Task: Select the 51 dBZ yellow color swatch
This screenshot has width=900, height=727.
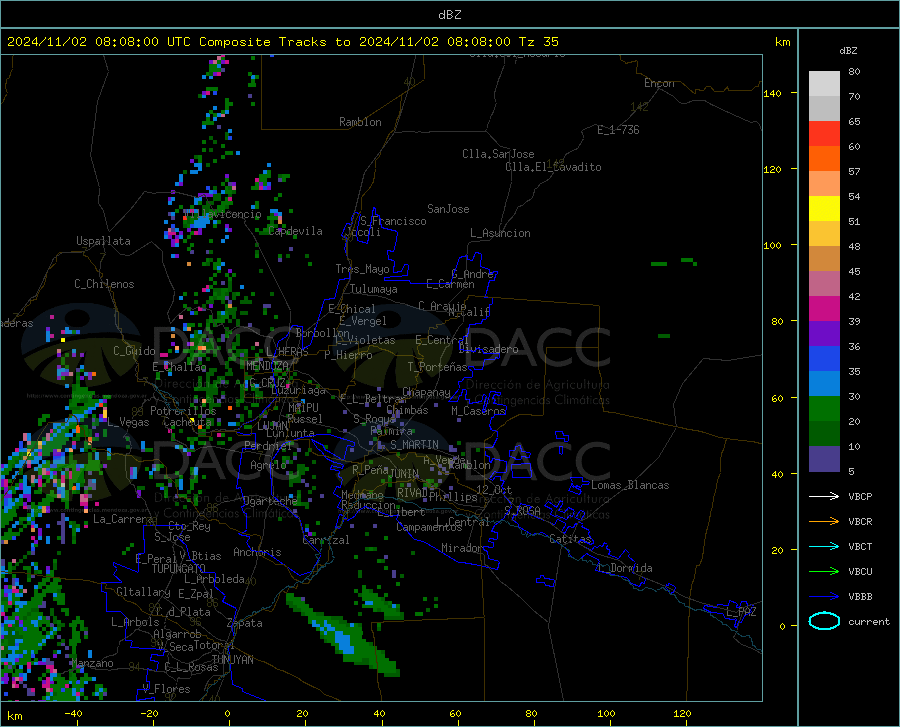Action: click(x=824, y=209)
